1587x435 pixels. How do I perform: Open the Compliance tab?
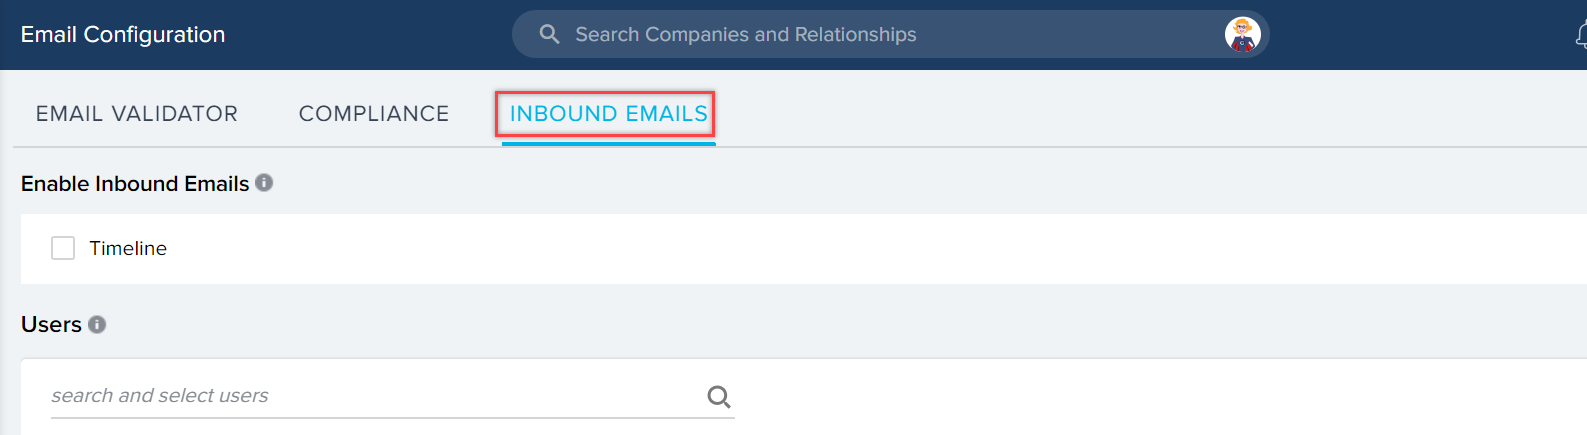tap(374, 114)
